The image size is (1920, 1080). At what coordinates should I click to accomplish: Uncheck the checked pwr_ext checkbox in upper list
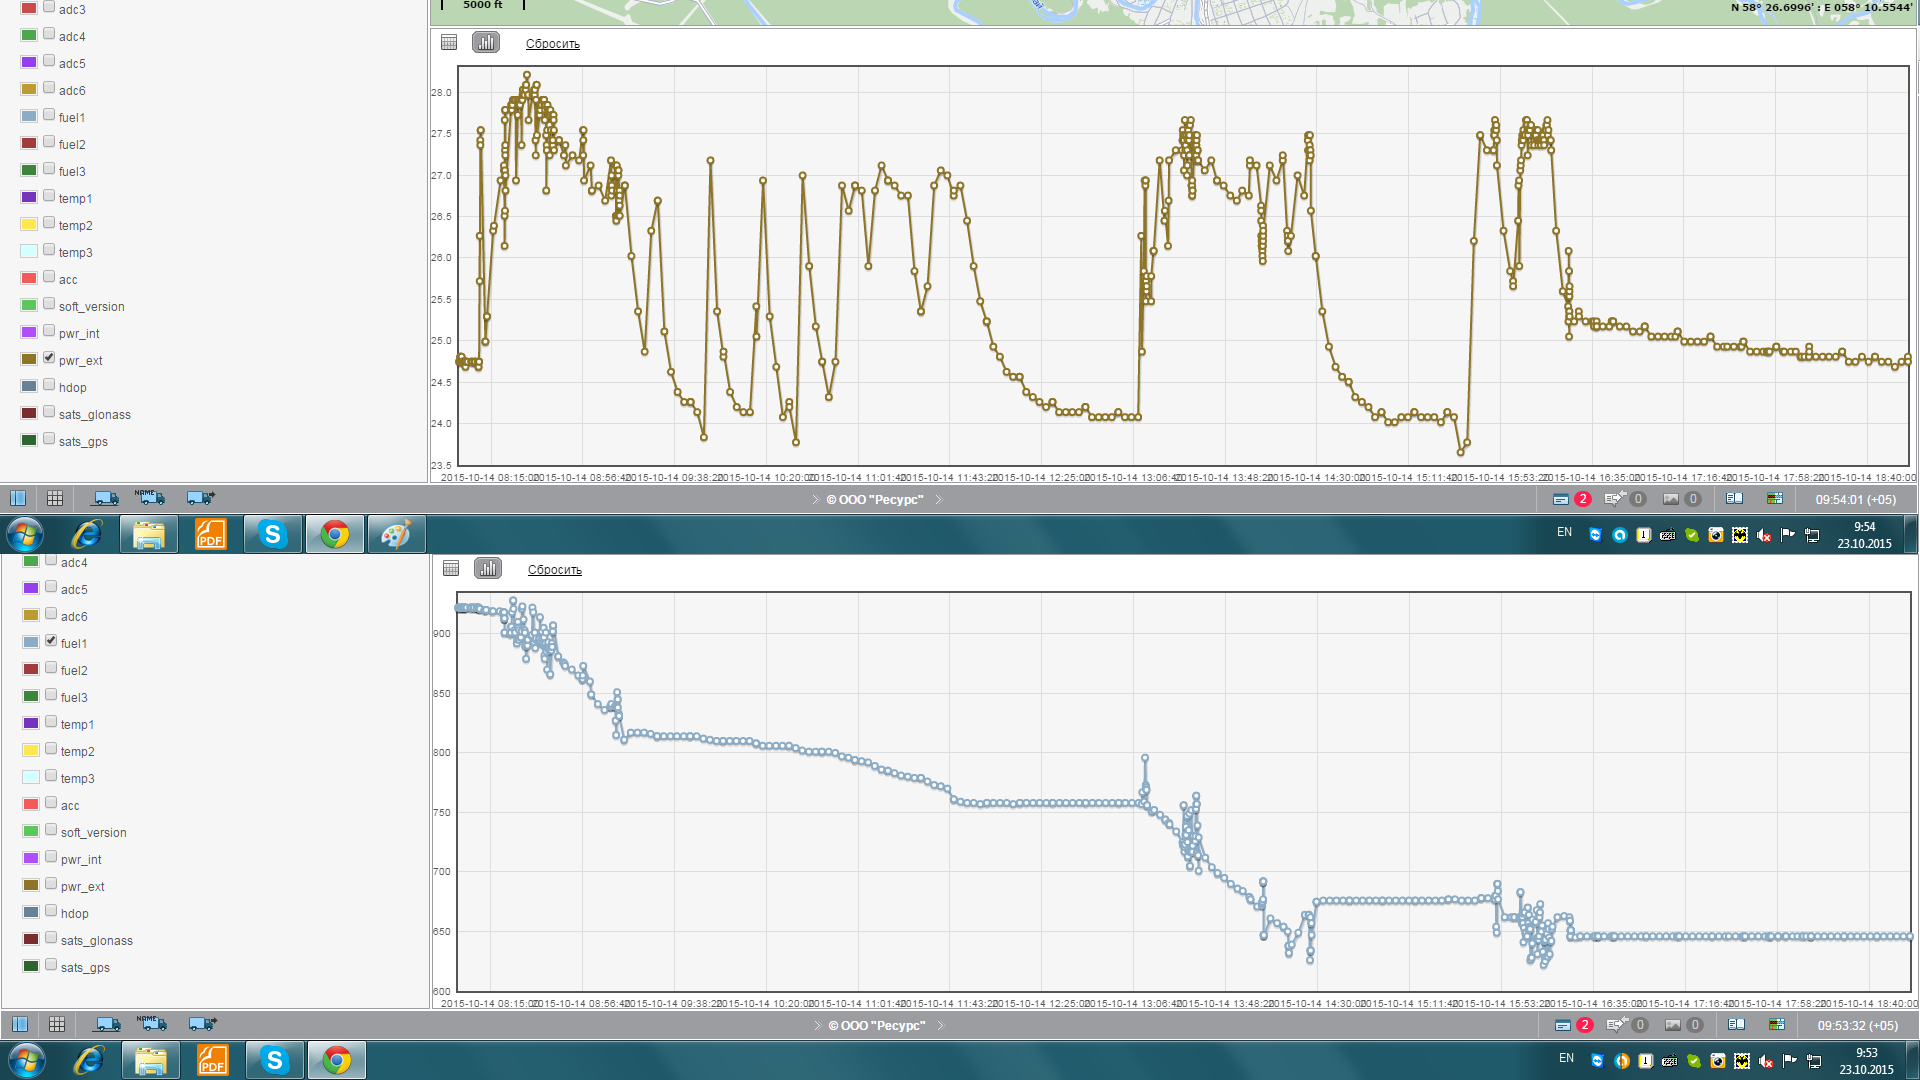[49, 358]
